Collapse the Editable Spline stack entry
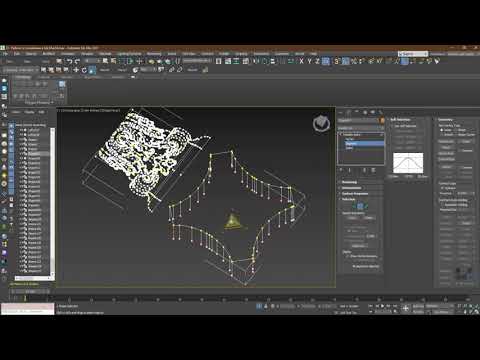 click(x=341, y=134)
